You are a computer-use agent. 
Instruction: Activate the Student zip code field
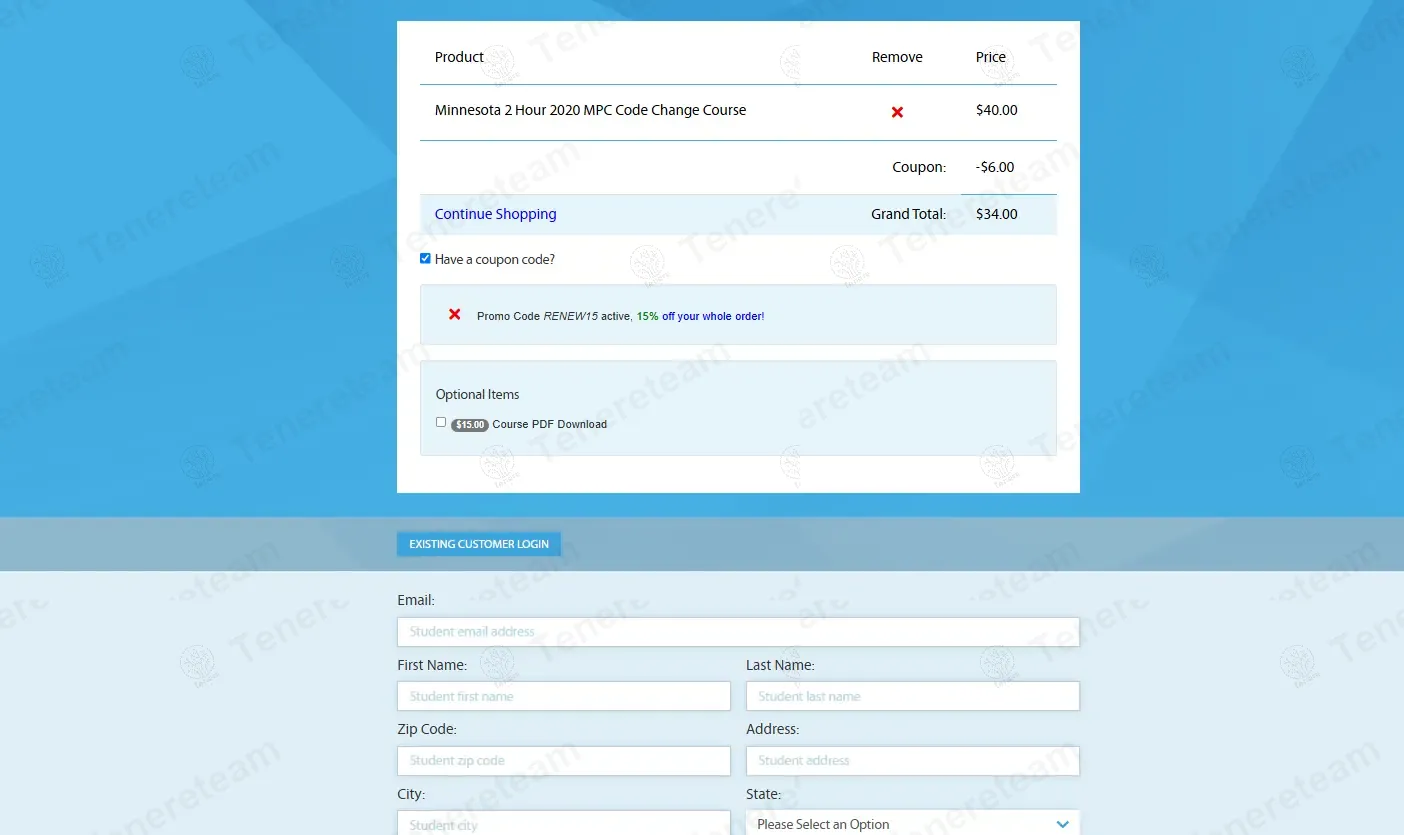[564, 761]
